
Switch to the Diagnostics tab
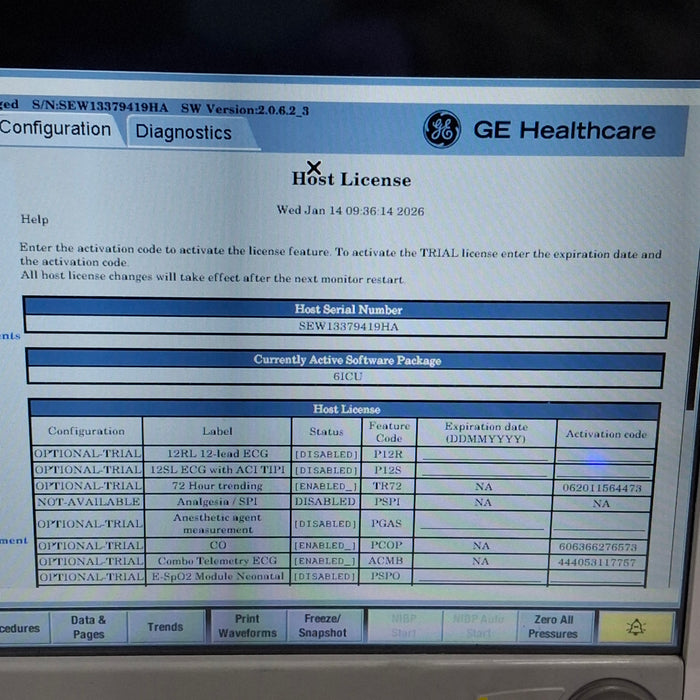pos(183,133)
